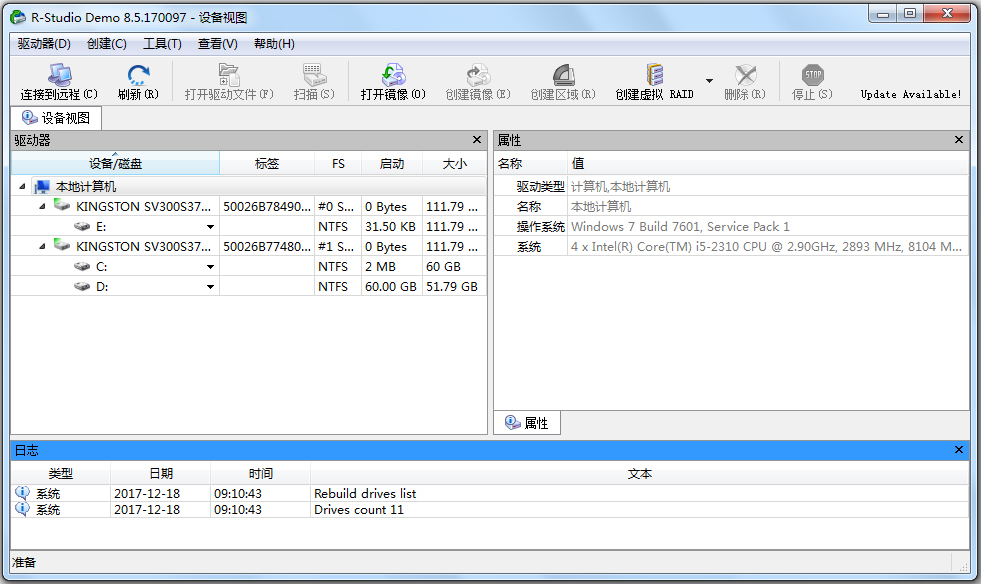Click the Refresh (刷新) toolbar icon
Image resolution: width=981 pixels, height=584 pixels.
tap(138, 75)
